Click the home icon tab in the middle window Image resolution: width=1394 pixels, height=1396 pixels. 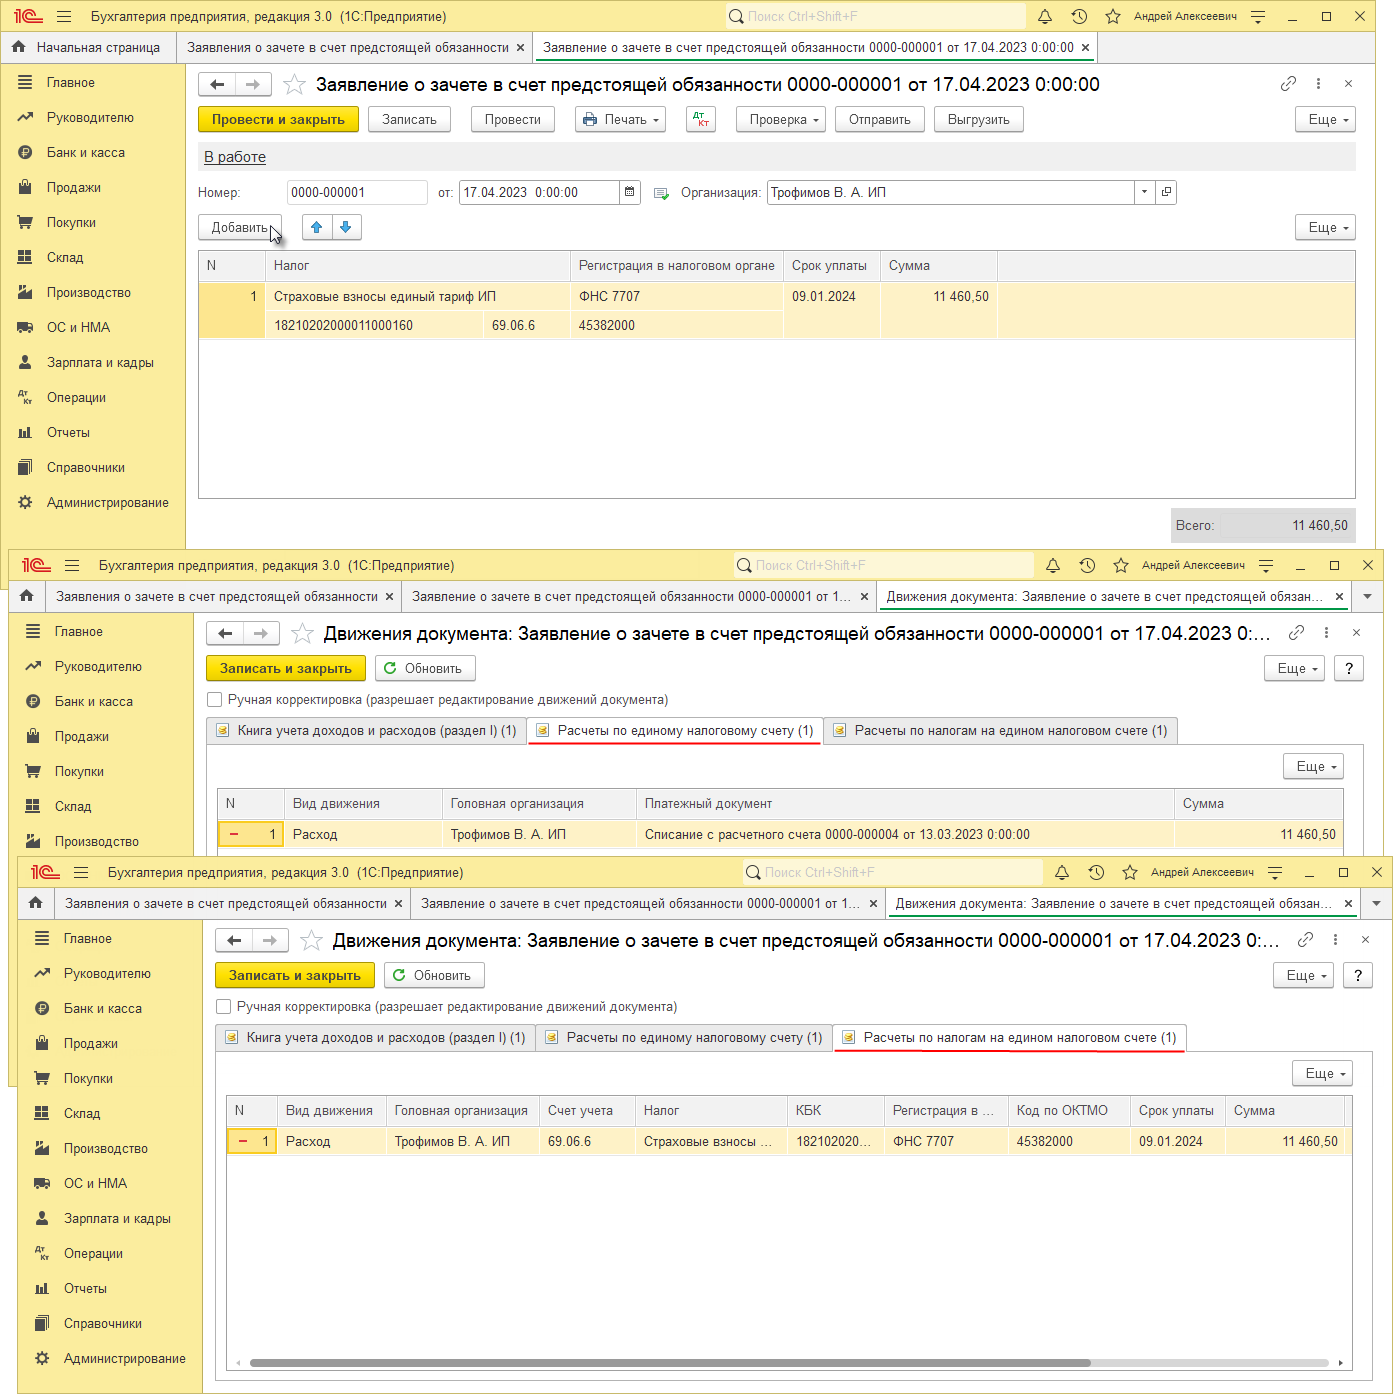pyautogui.click(x=27, y=596)
